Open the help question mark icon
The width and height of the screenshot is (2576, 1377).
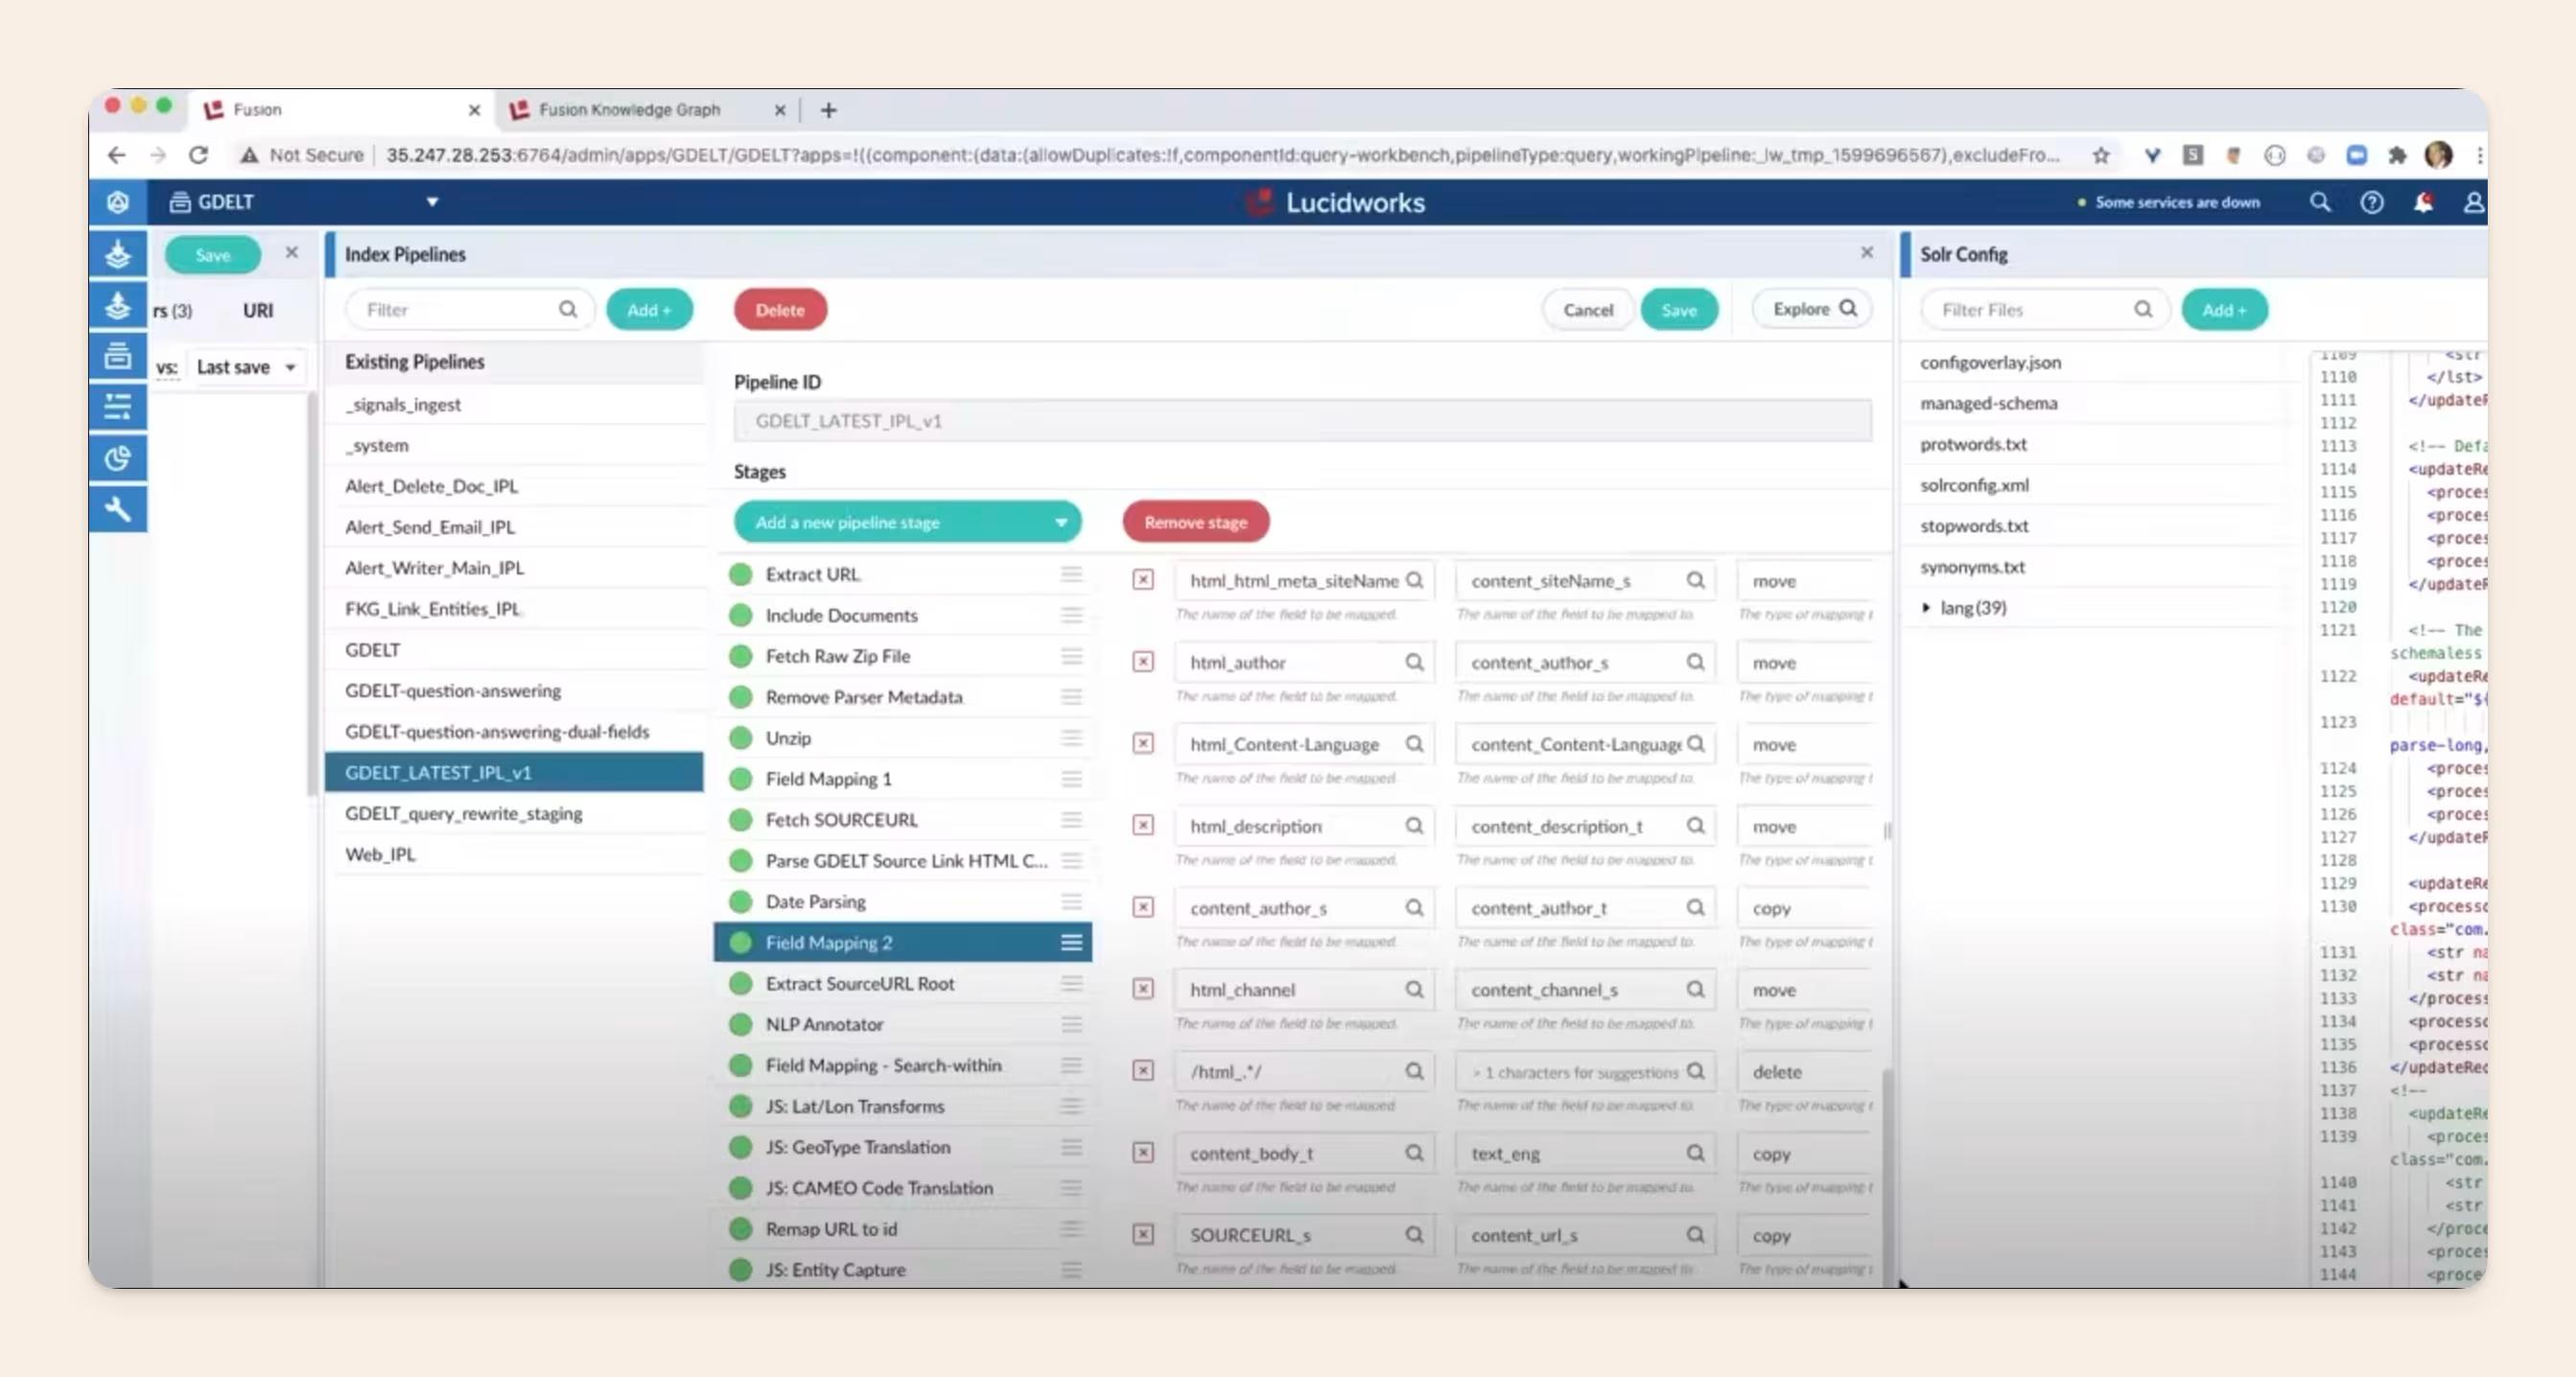(x=2371, y=202)
